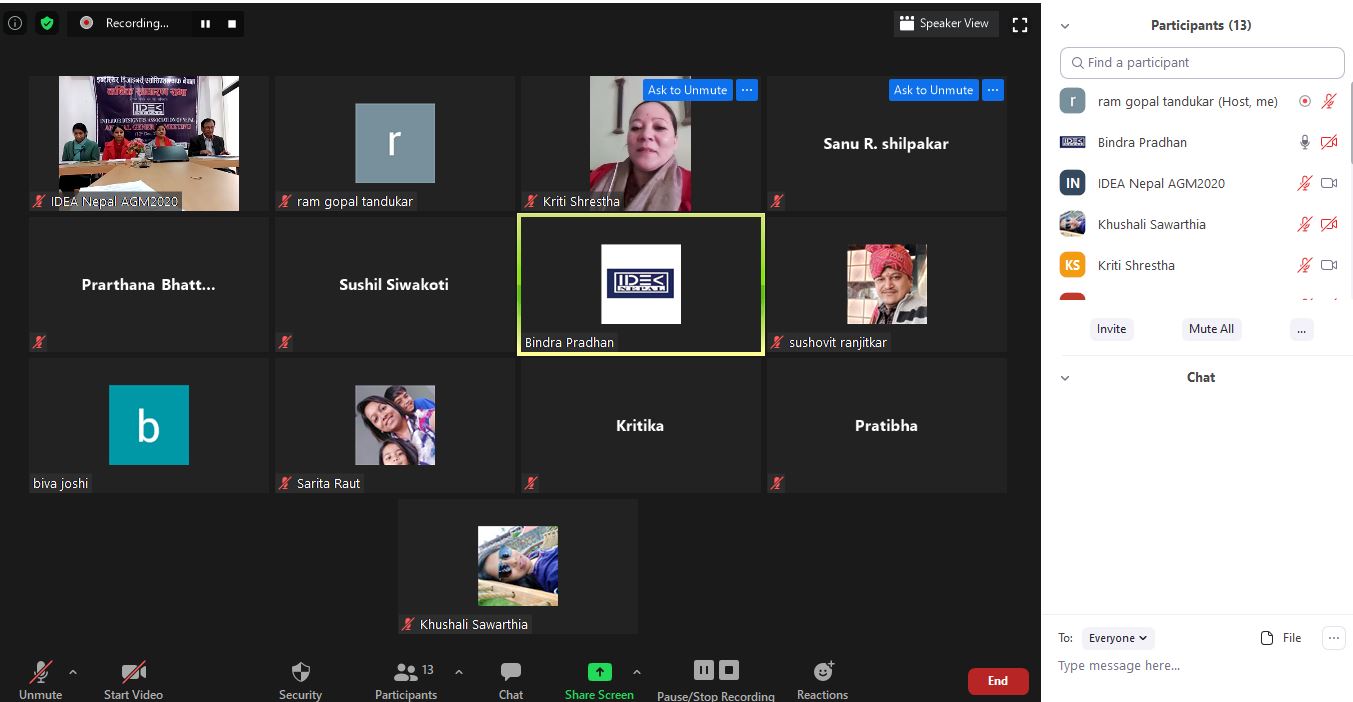Open Participants list from toolbar
The width and height of the screenshot is (1353, 702).
coord(406,672)
